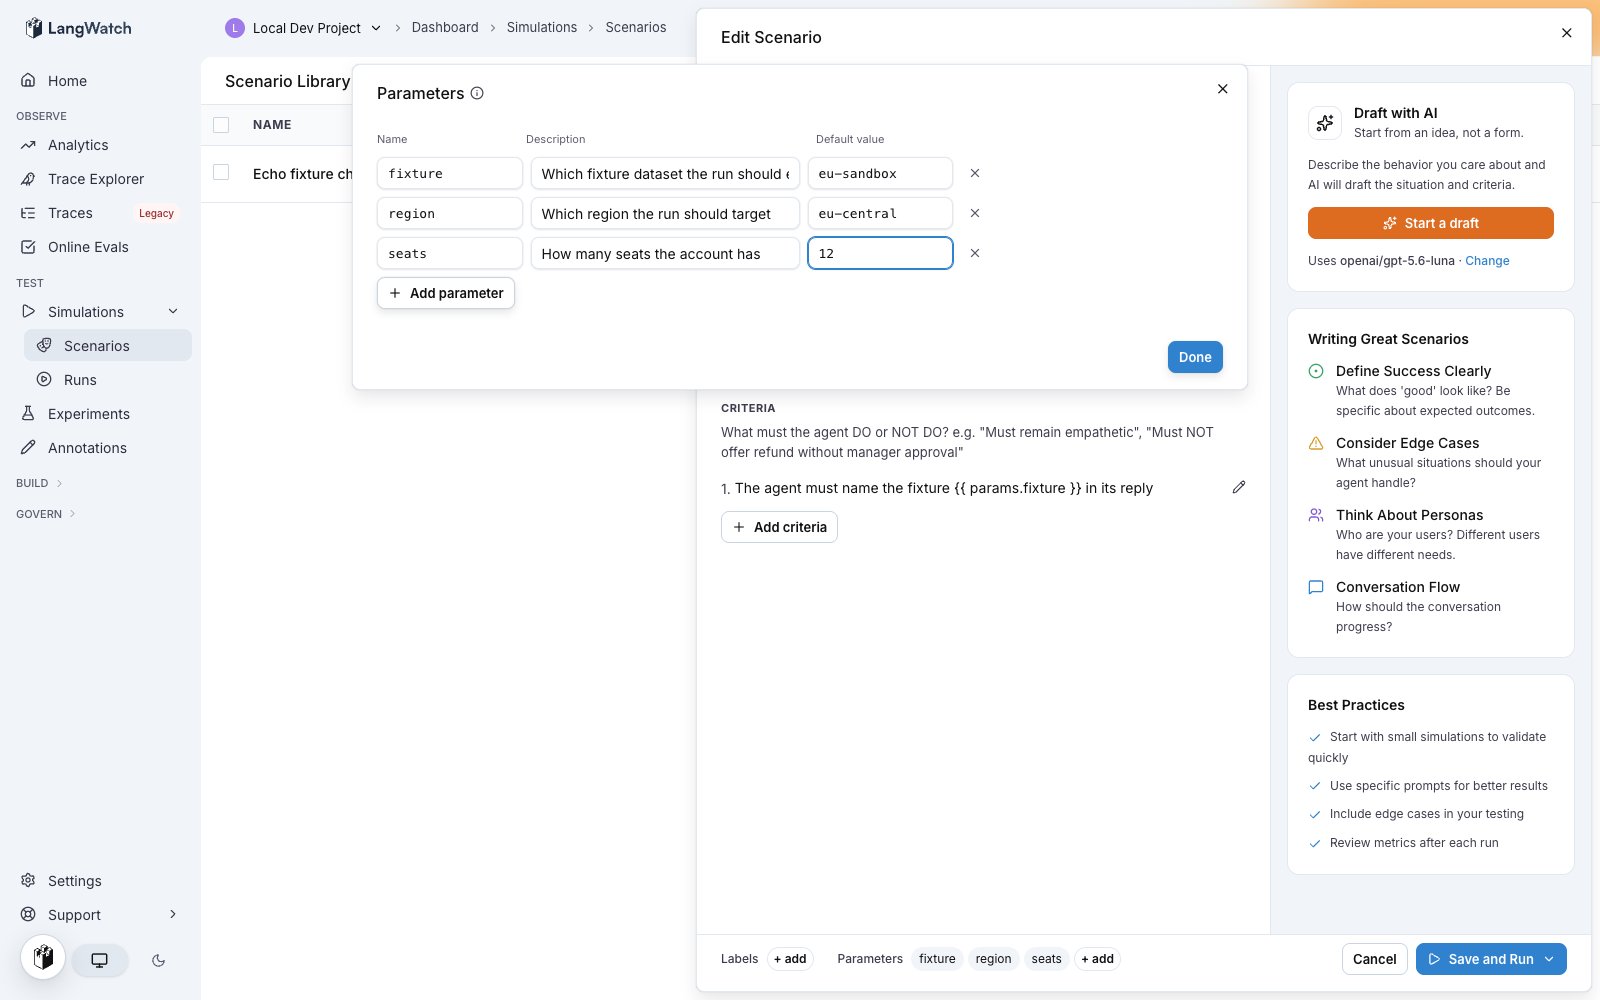This screenshot has width=1600, height=1000.
Task: Open the fixture parameter chip
Action: (937, 959)
